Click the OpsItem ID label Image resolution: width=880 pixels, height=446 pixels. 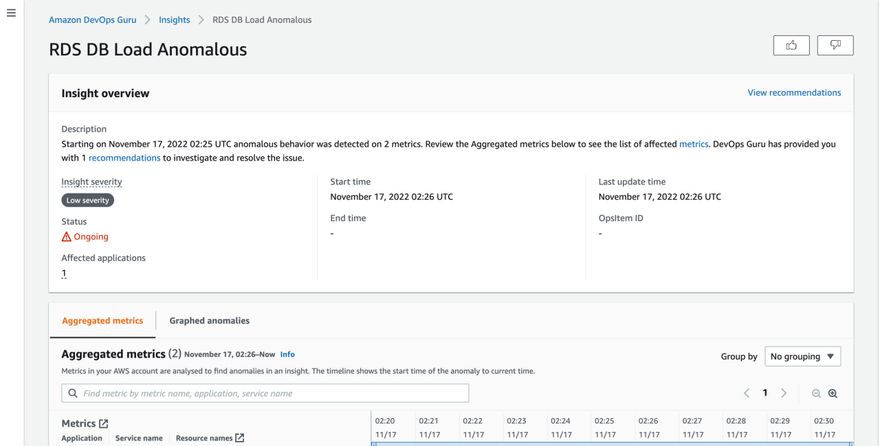coord(621,218)
